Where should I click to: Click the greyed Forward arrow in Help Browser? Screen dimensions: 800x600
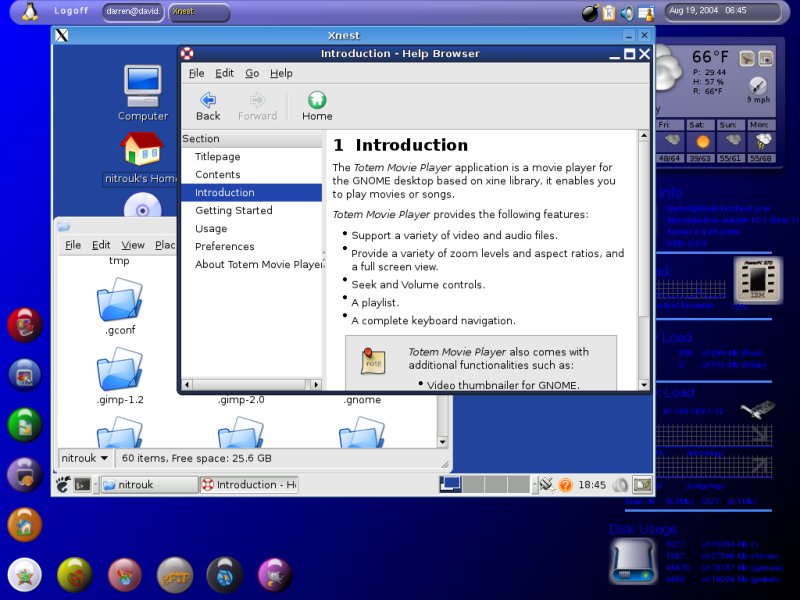[257, 100]
